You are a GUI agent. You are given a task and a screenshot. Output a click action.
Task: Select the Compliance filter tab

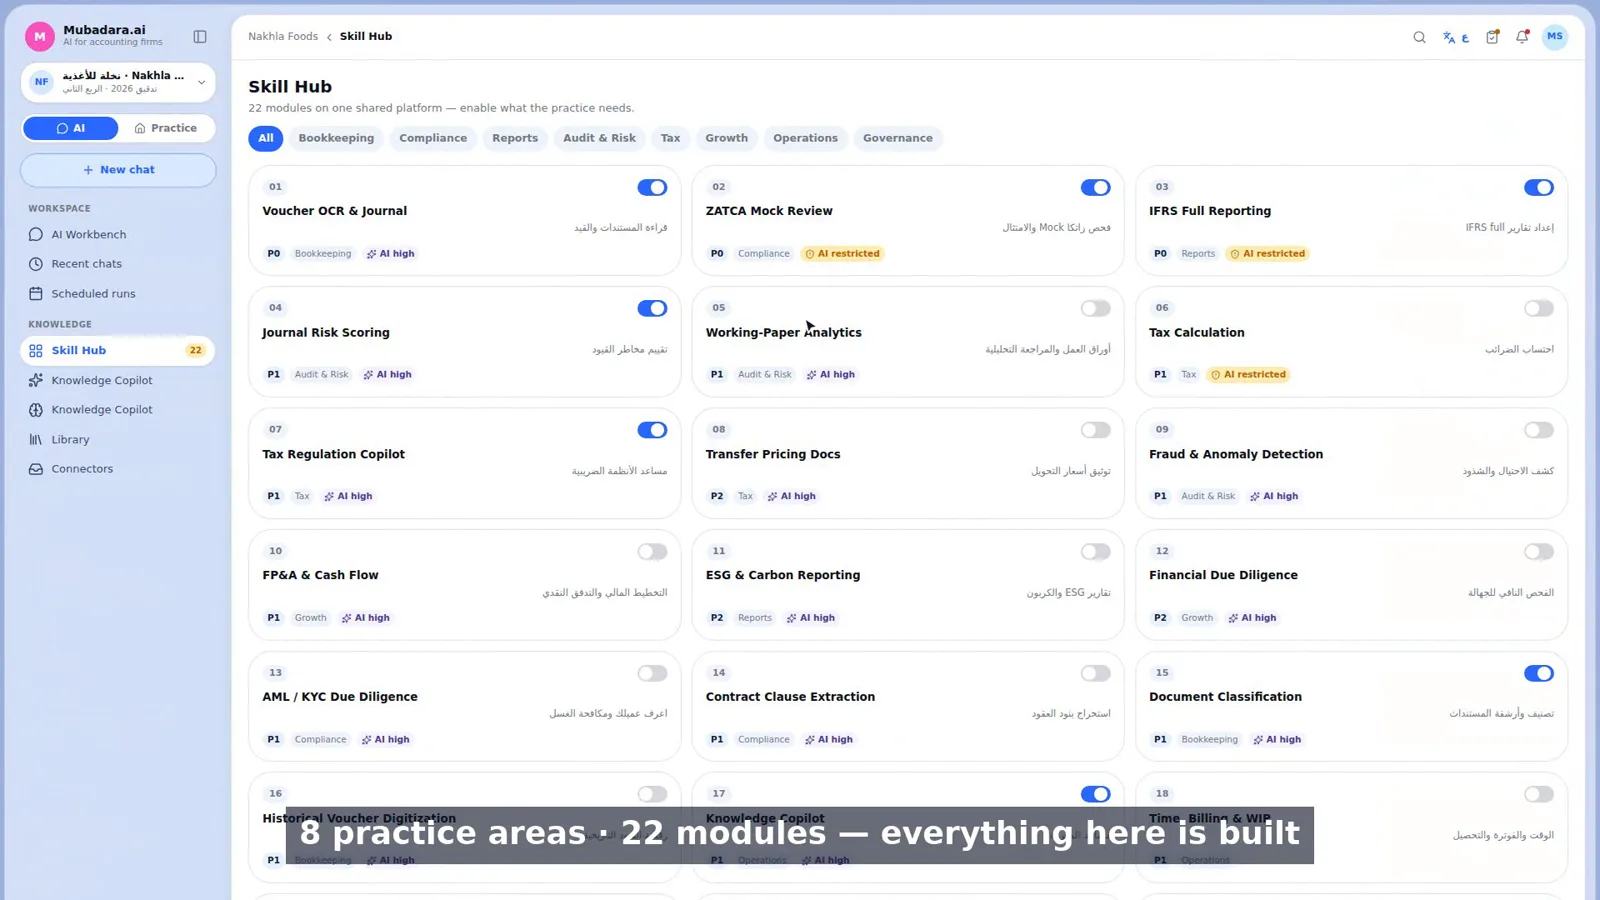(x=433, y=138)
